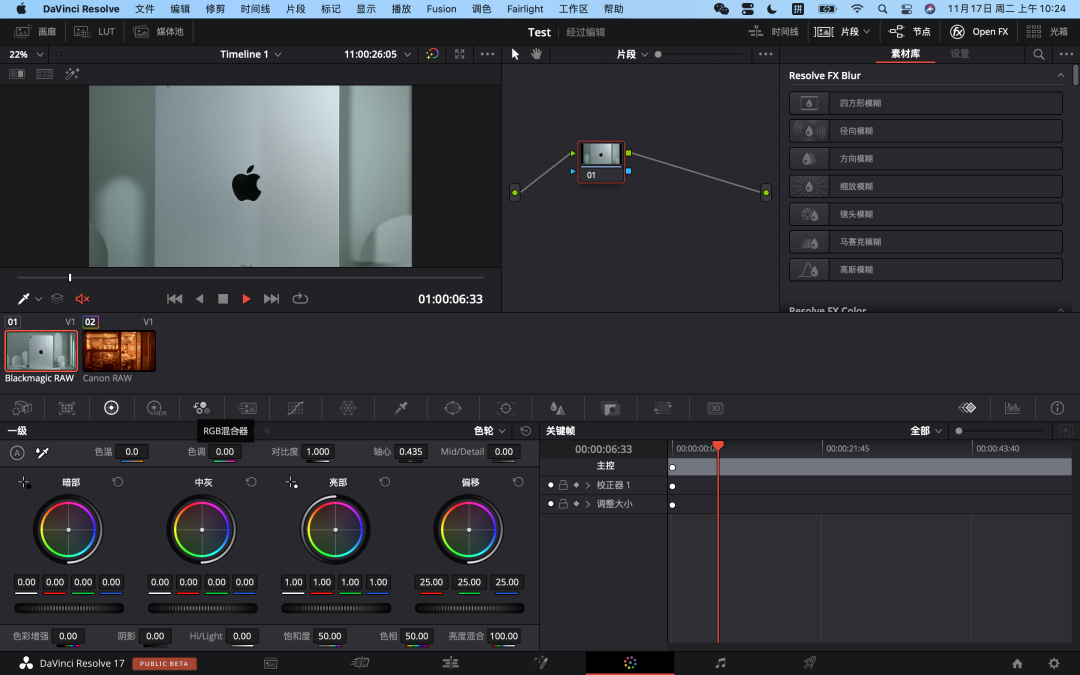The height and width of the screenshot is (675, 1080).
Task: Switch to the 设置 tab in OpenFX panel
Action: 959,54
